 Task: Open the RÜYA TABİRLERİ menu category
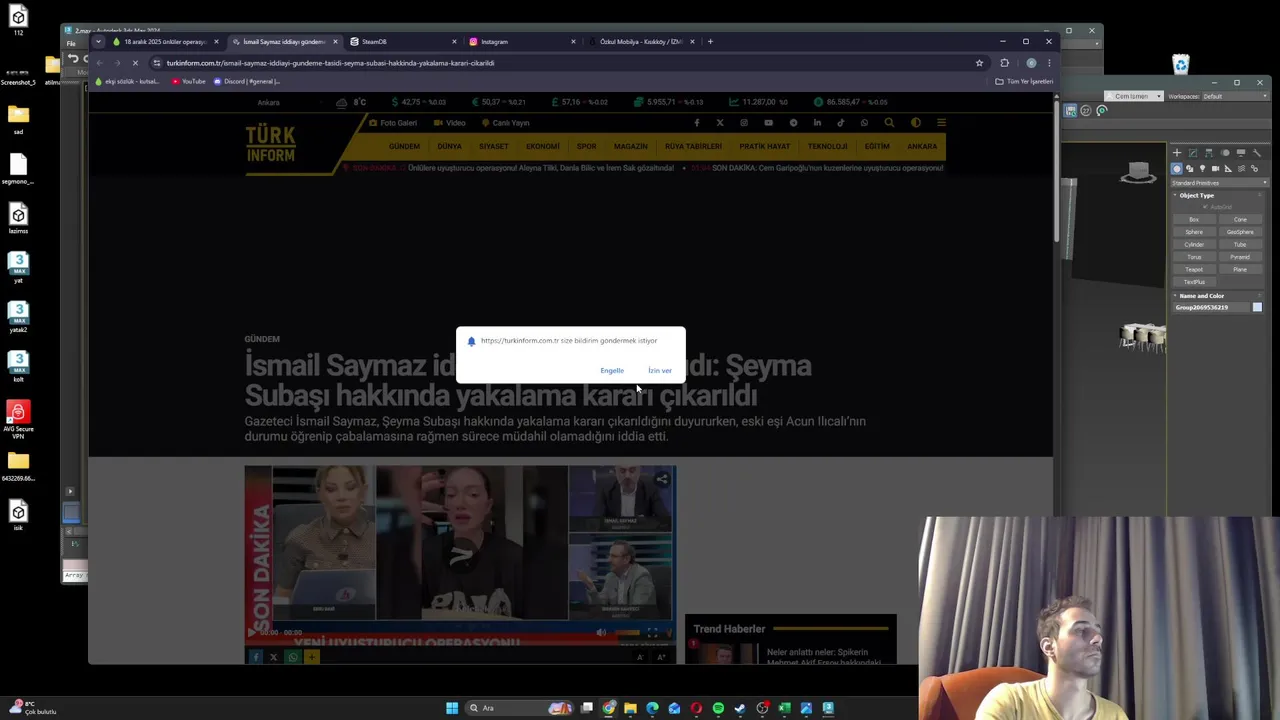pyautogui.click(x=693, y=147)
